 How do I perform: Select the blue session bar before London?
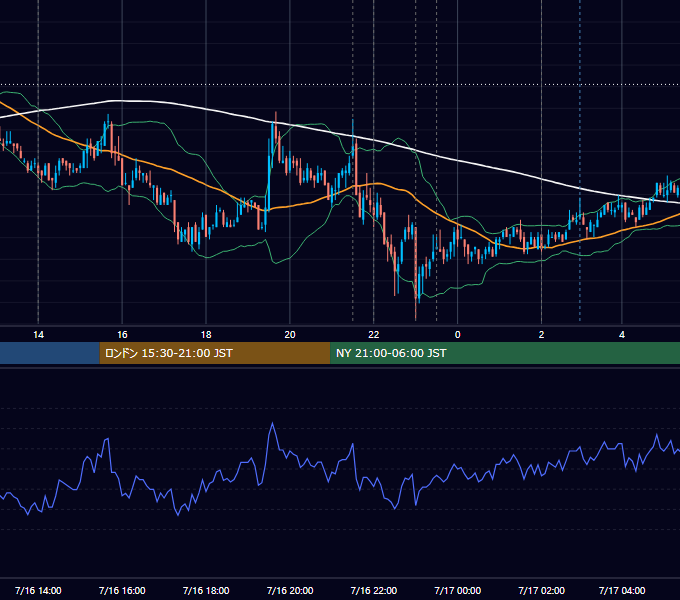click(50, 353)
